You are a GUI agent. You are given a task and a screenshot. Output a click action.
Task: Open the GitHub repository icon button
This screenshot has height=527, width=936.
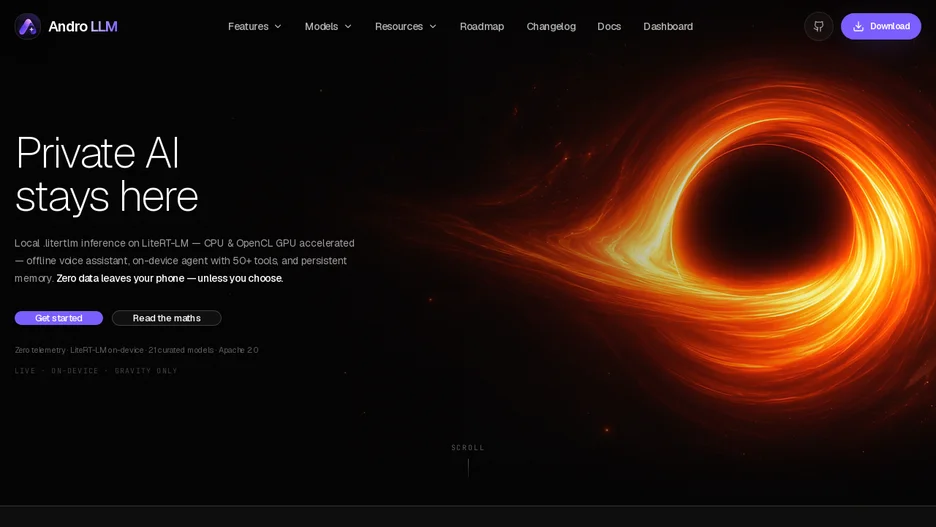click(x=818, y=26)
